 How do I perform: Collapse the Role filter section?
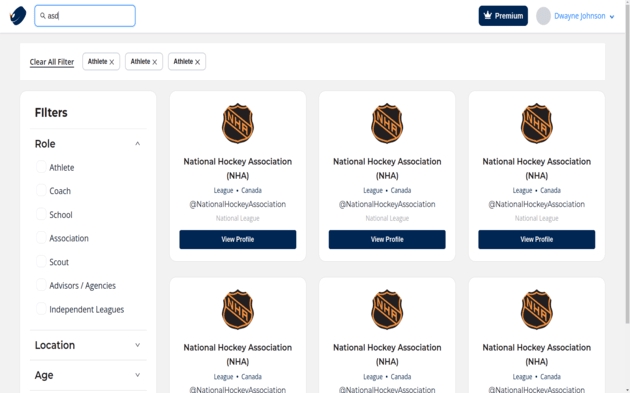pos(137,143)
